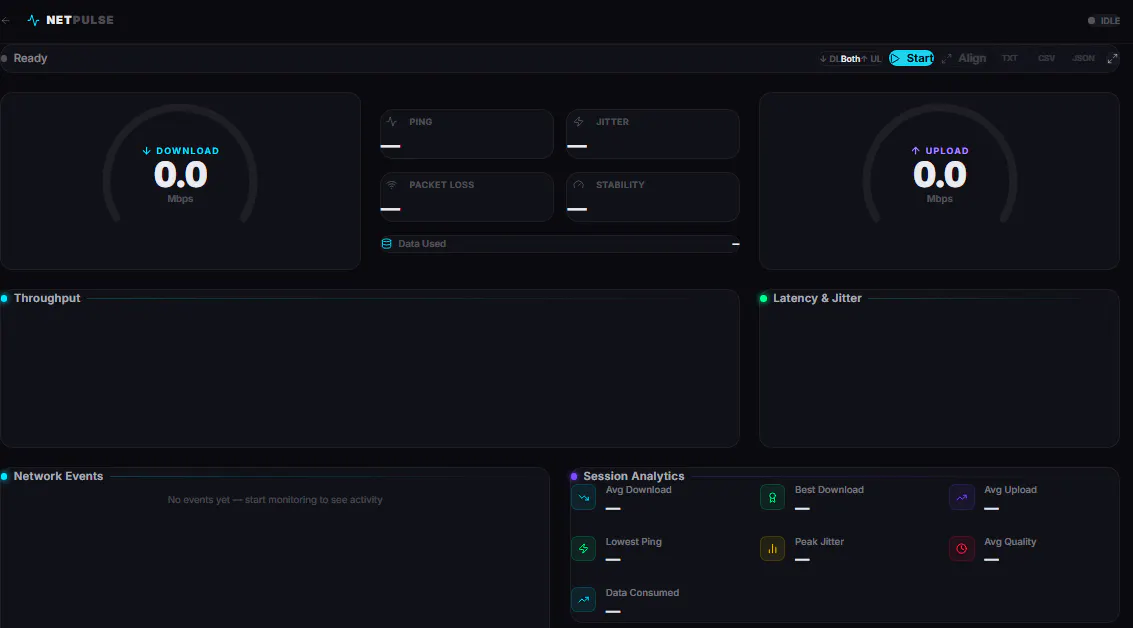Click the Data Used label
Screen dimensions: 1133x628
[422, 244]
